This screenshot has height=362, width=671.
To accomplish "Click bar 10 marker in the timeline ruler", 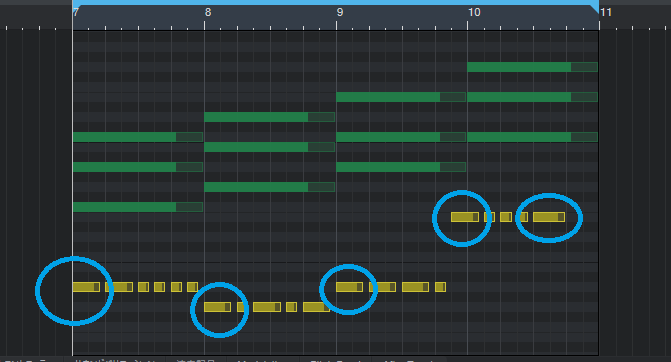I will coord(474,12).
